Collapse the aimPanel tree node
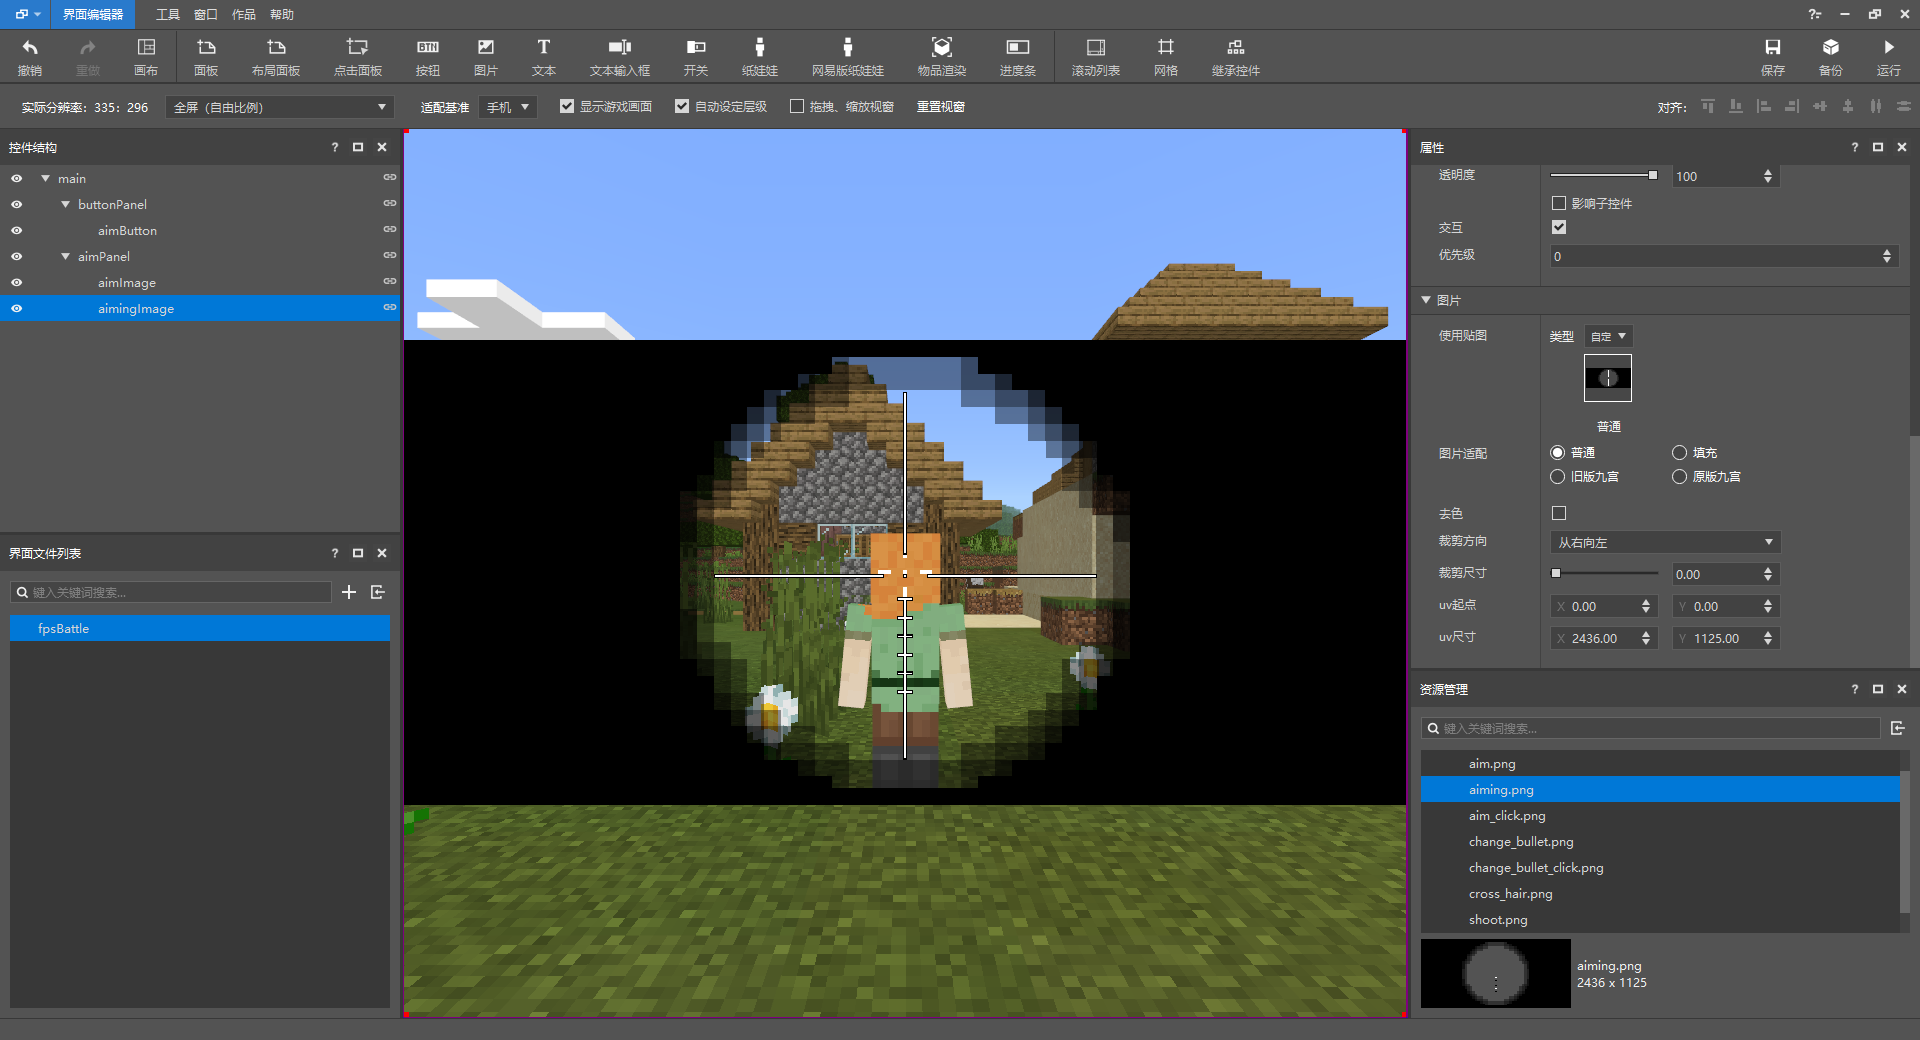This screenshot has height=1040, width=1920. 66,256
